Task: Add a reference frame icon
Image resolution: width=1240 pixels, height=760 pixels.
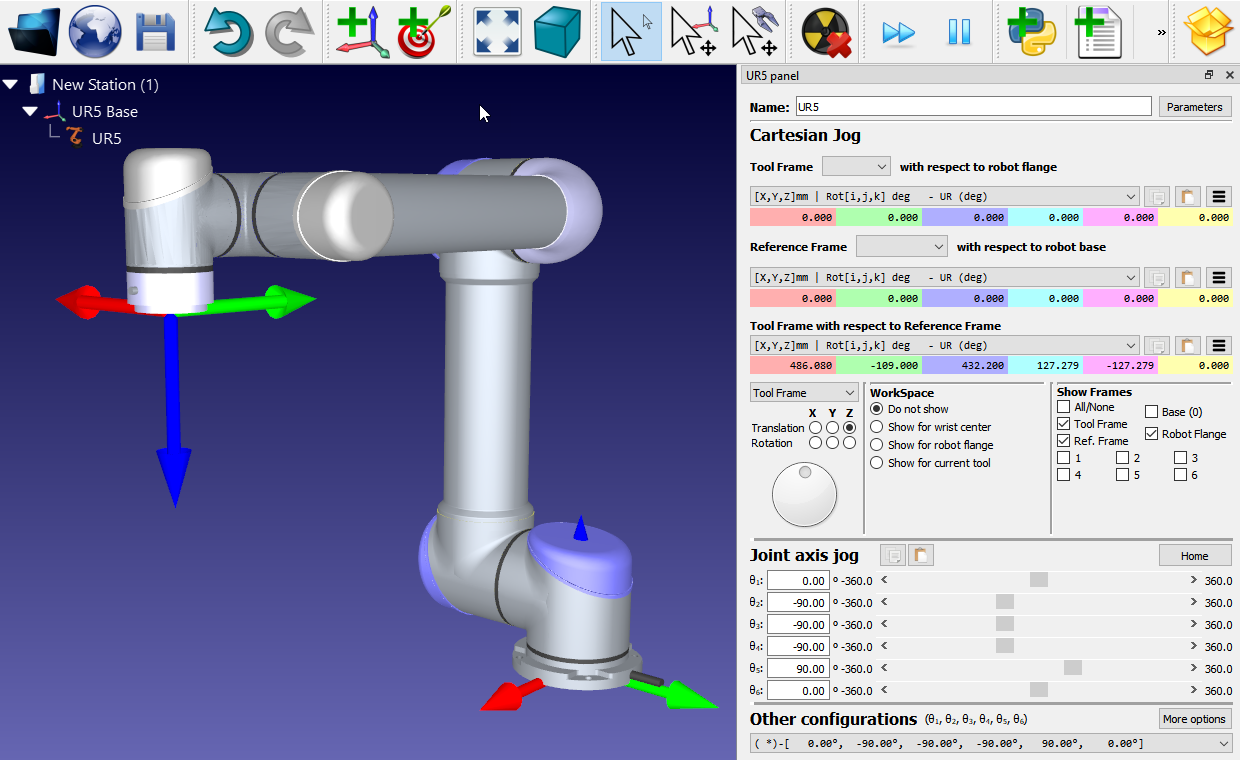Action: (x=361, y=32)
